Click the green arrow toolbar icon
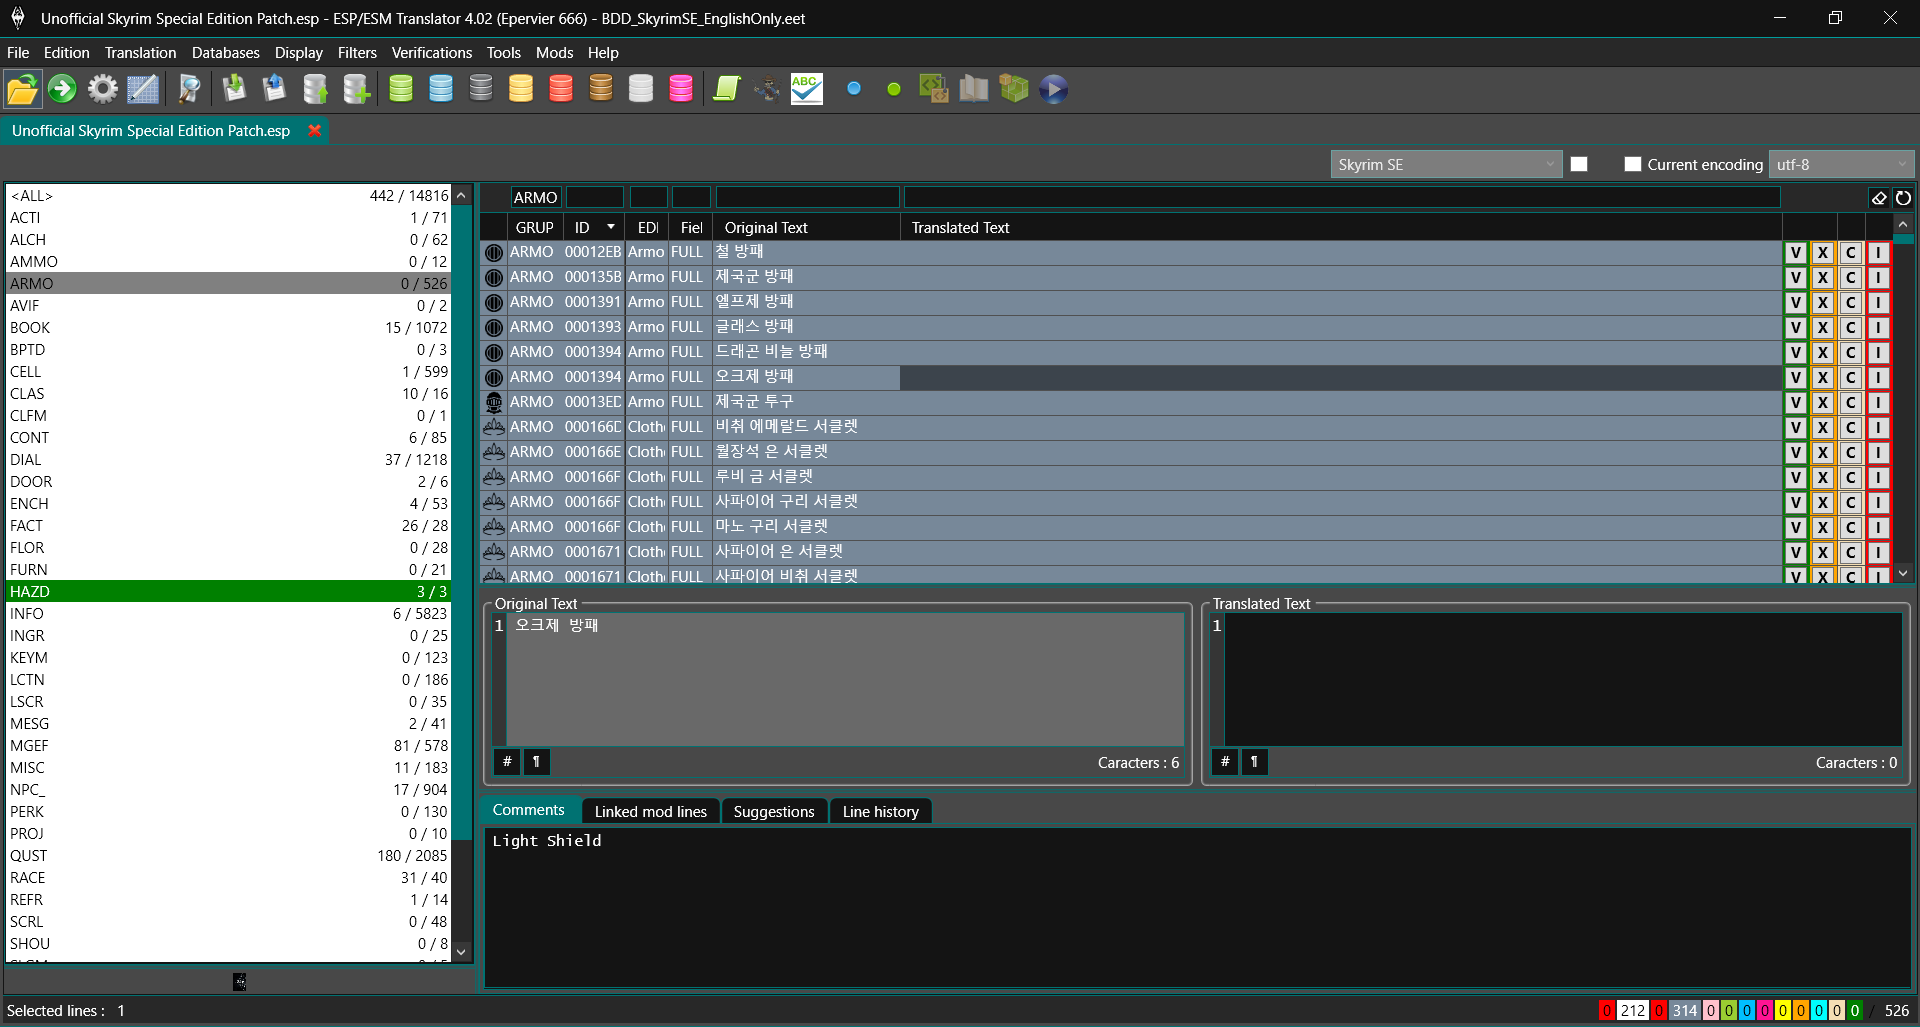Image resolution: width=1920 pixels, height=1027 pixels. coord(62,89)
